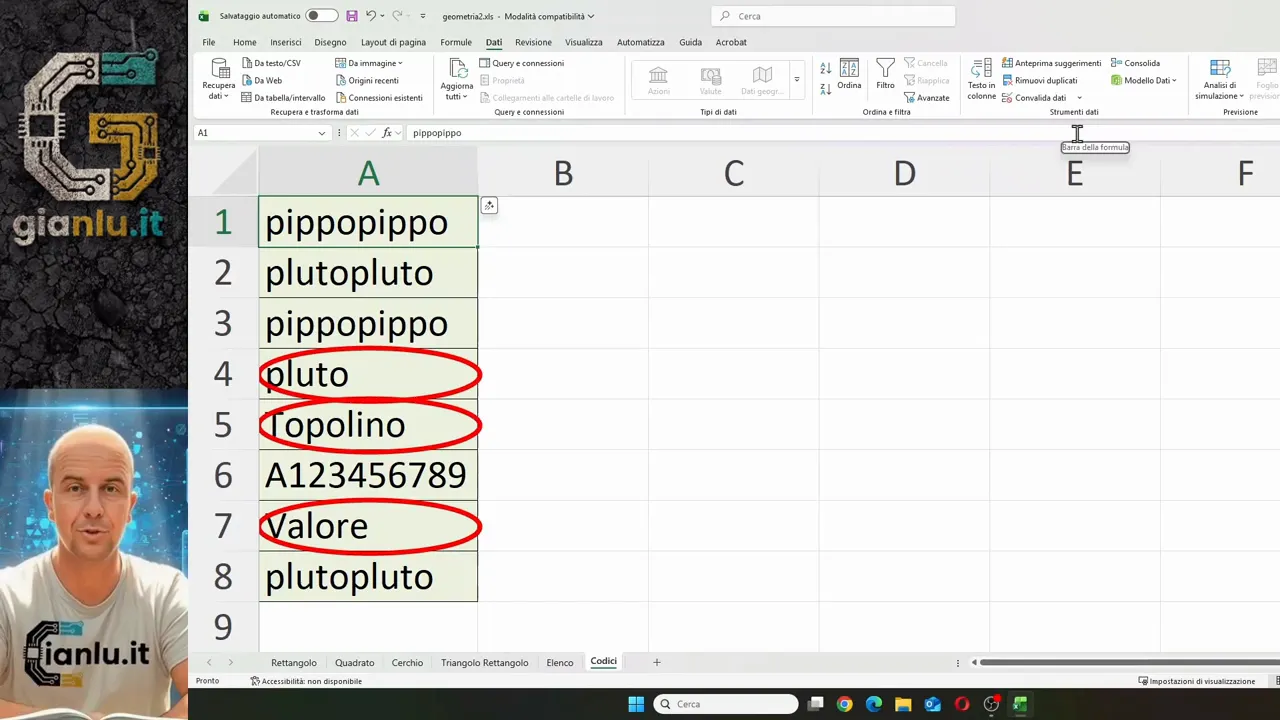Open Recupera dati menu
Viewport: 1280px width, 720px height.
pos(219,79)
